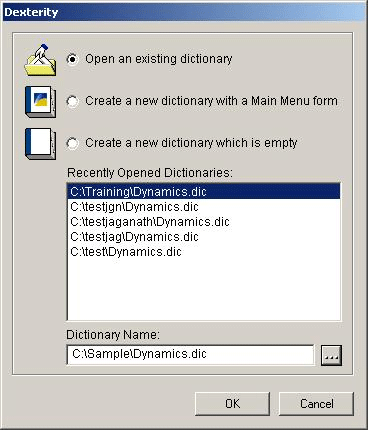This screenshot has width=368, height=430.
Task: Open the browse ellipsis button
Action: pyautogui.click(x=331, y=356)
